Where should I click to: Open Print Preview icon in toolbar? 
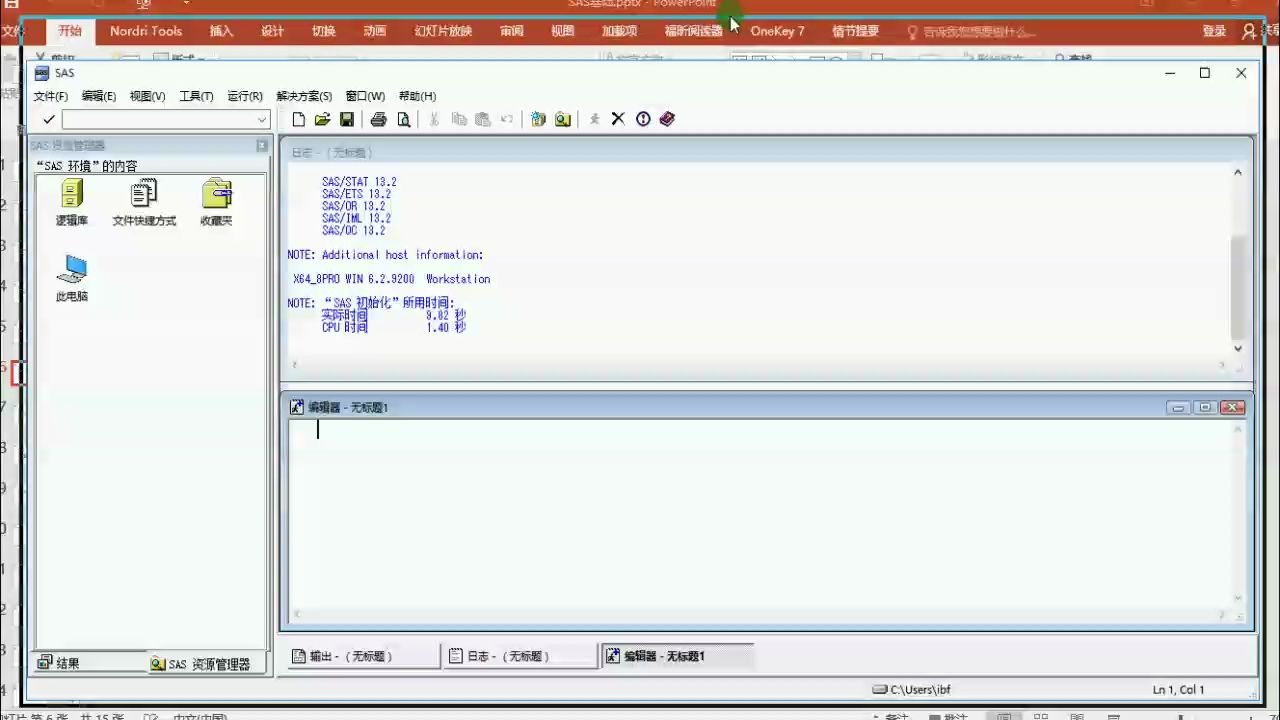pos(403,119)
